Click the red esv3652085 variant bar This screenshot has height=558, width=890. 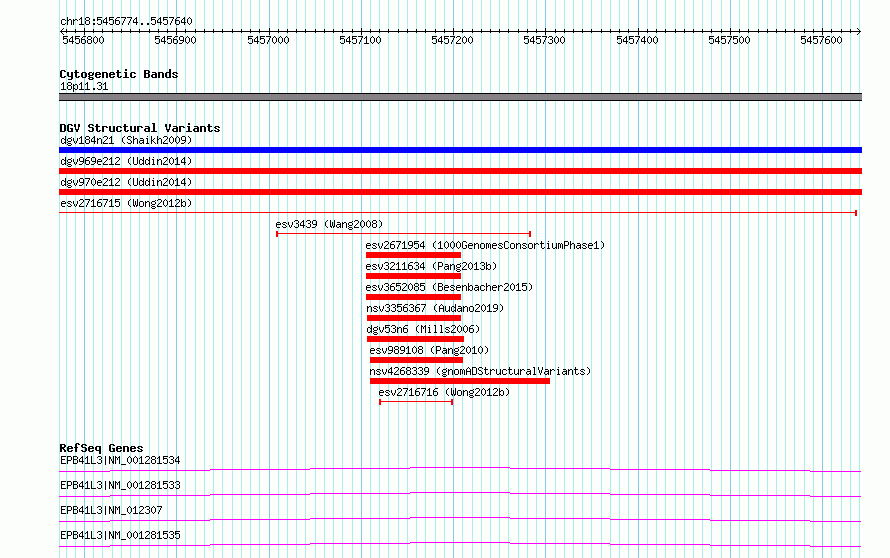point(413,297)
